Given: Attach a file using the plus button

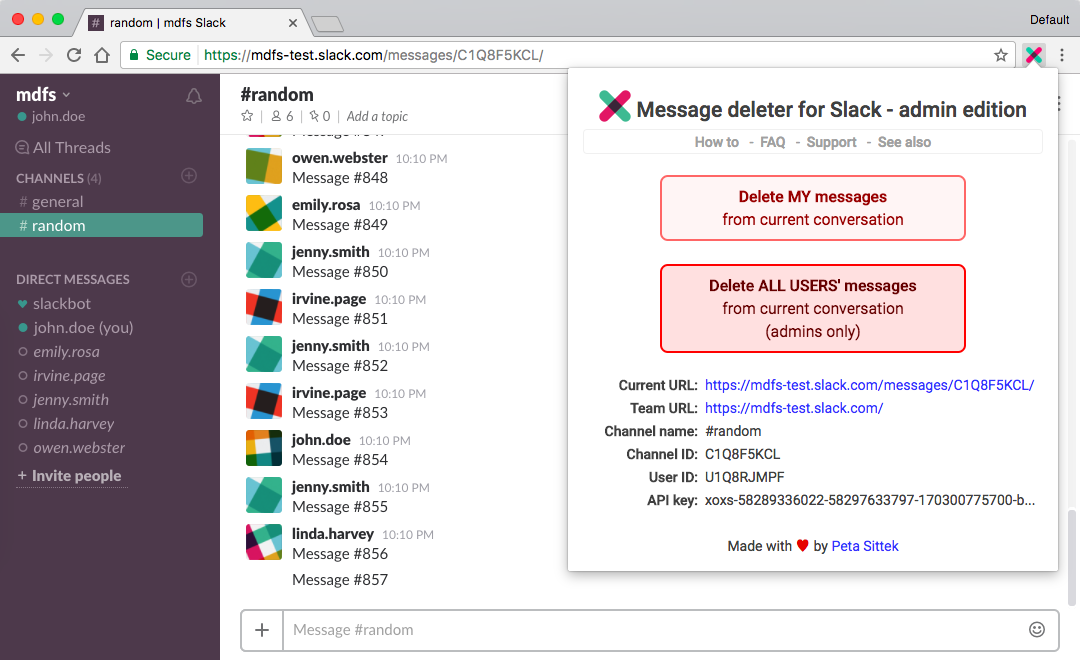Looking at the screenshot, I should click(x=262, y=629).
